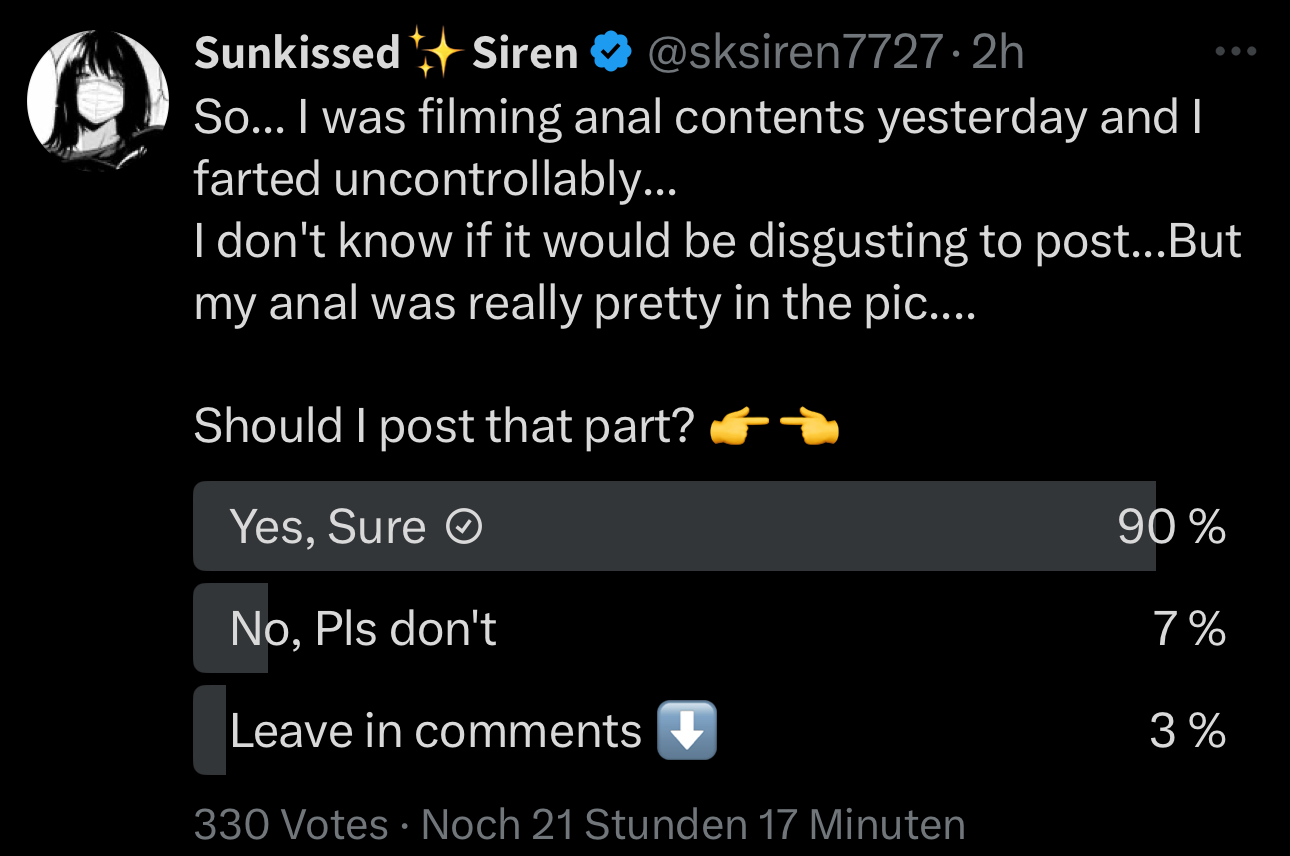Open the Sunkissed Siren profile name
Image resolution: width=1290 pixels, height=856 pixels.
click(x=385, y=52)
